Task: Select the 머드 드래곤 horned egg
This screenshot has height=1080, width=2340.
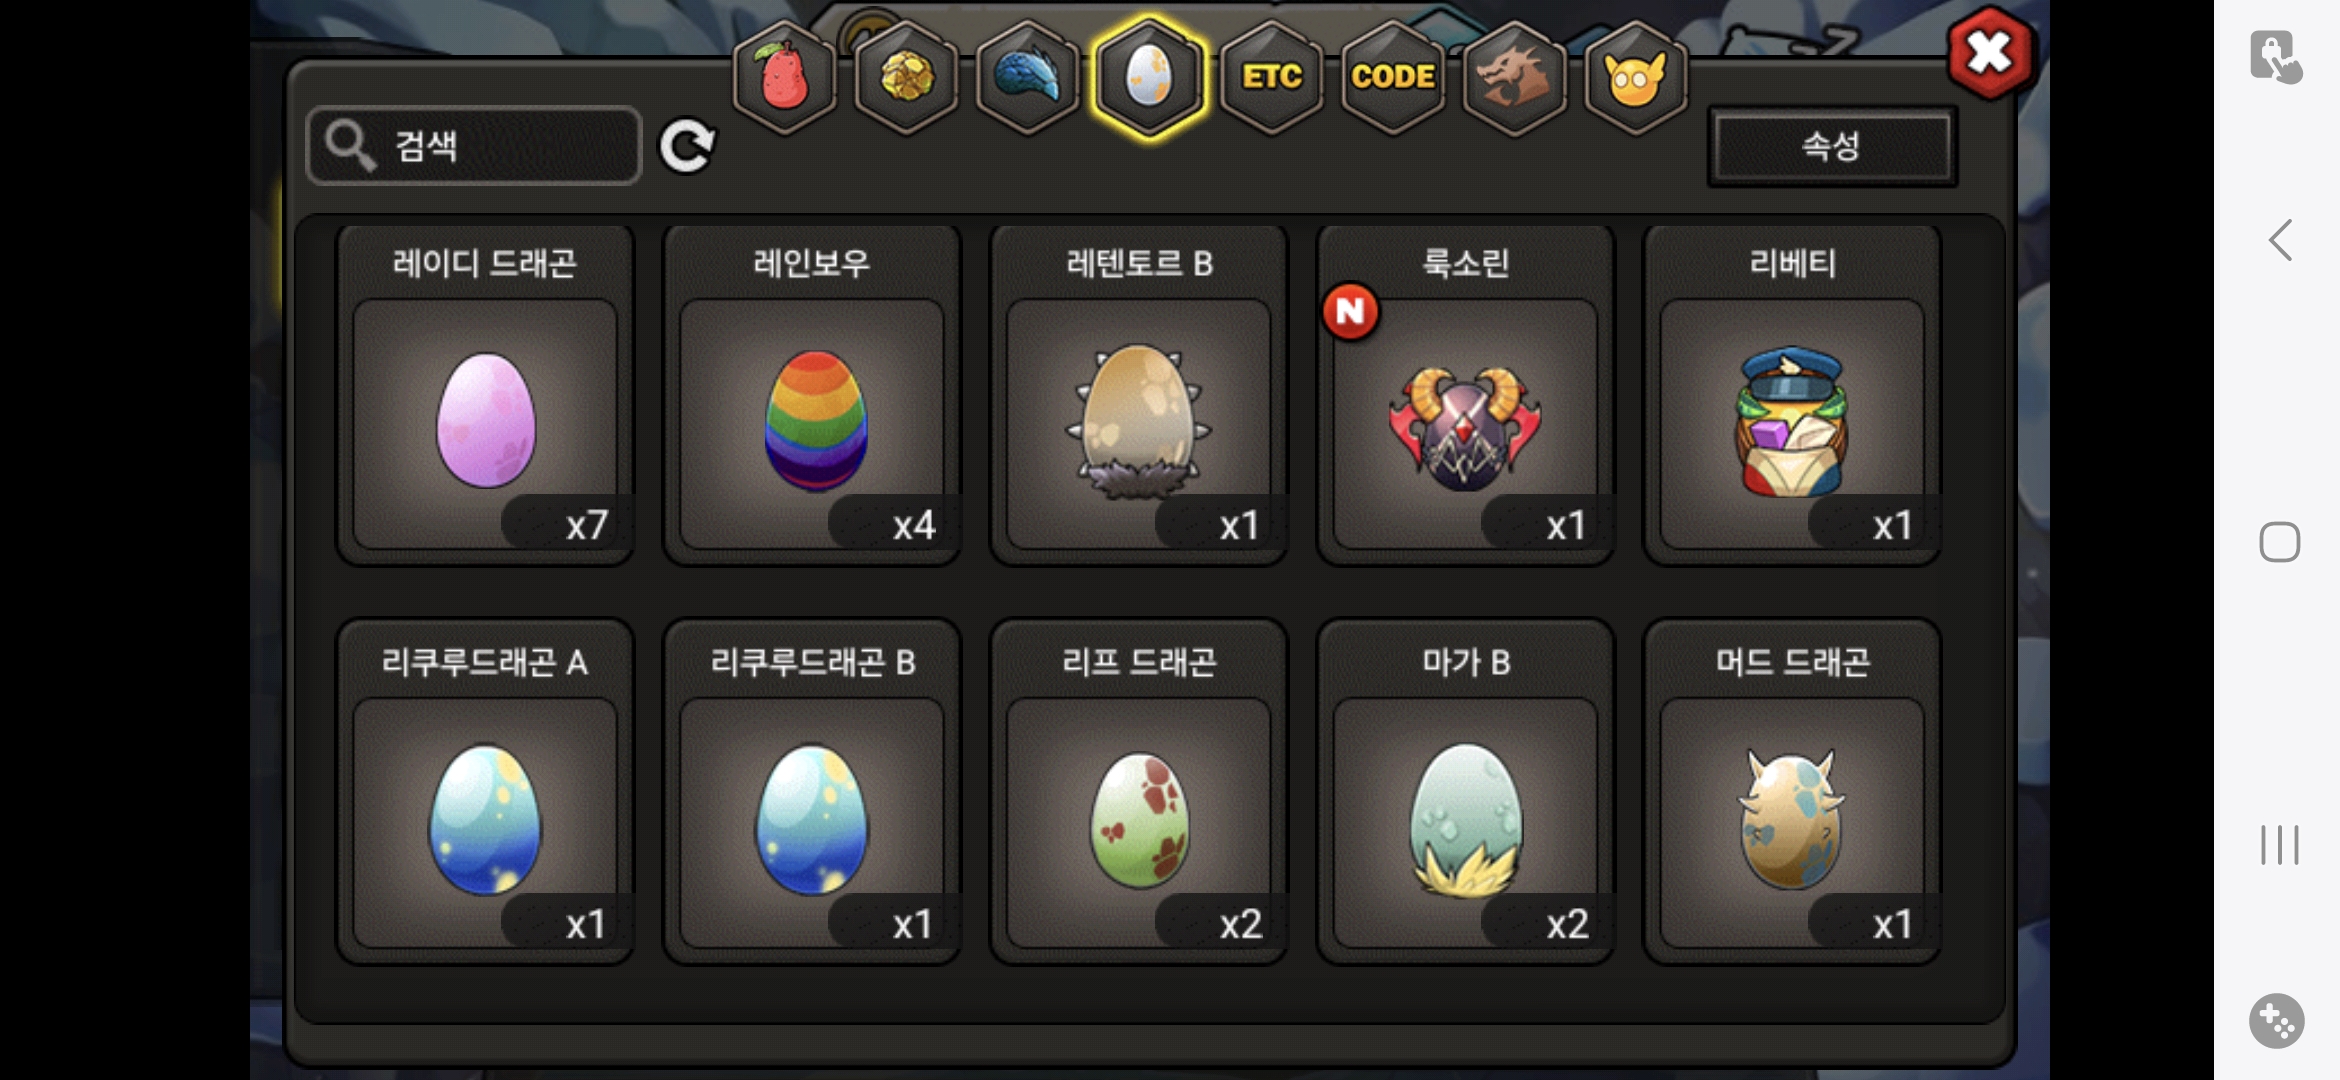Action: [1792, 792]
